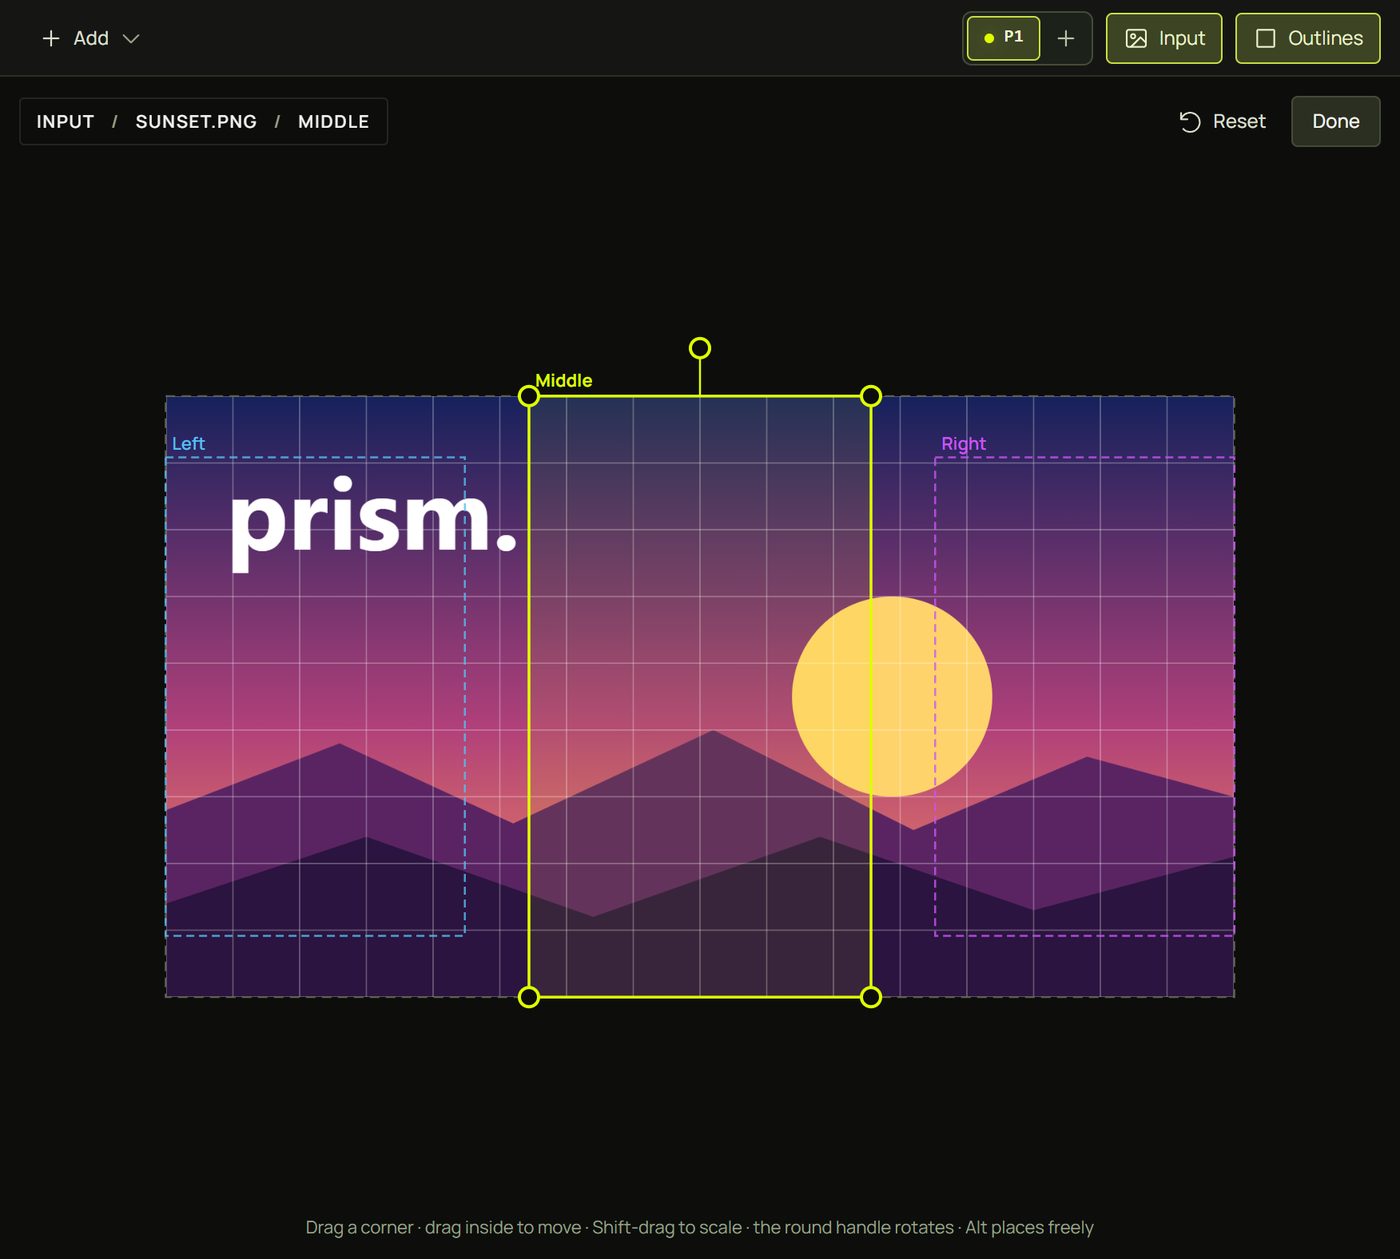Click the plus icon beside Add
The image size is (1400, 1259).
pos(51,38)
